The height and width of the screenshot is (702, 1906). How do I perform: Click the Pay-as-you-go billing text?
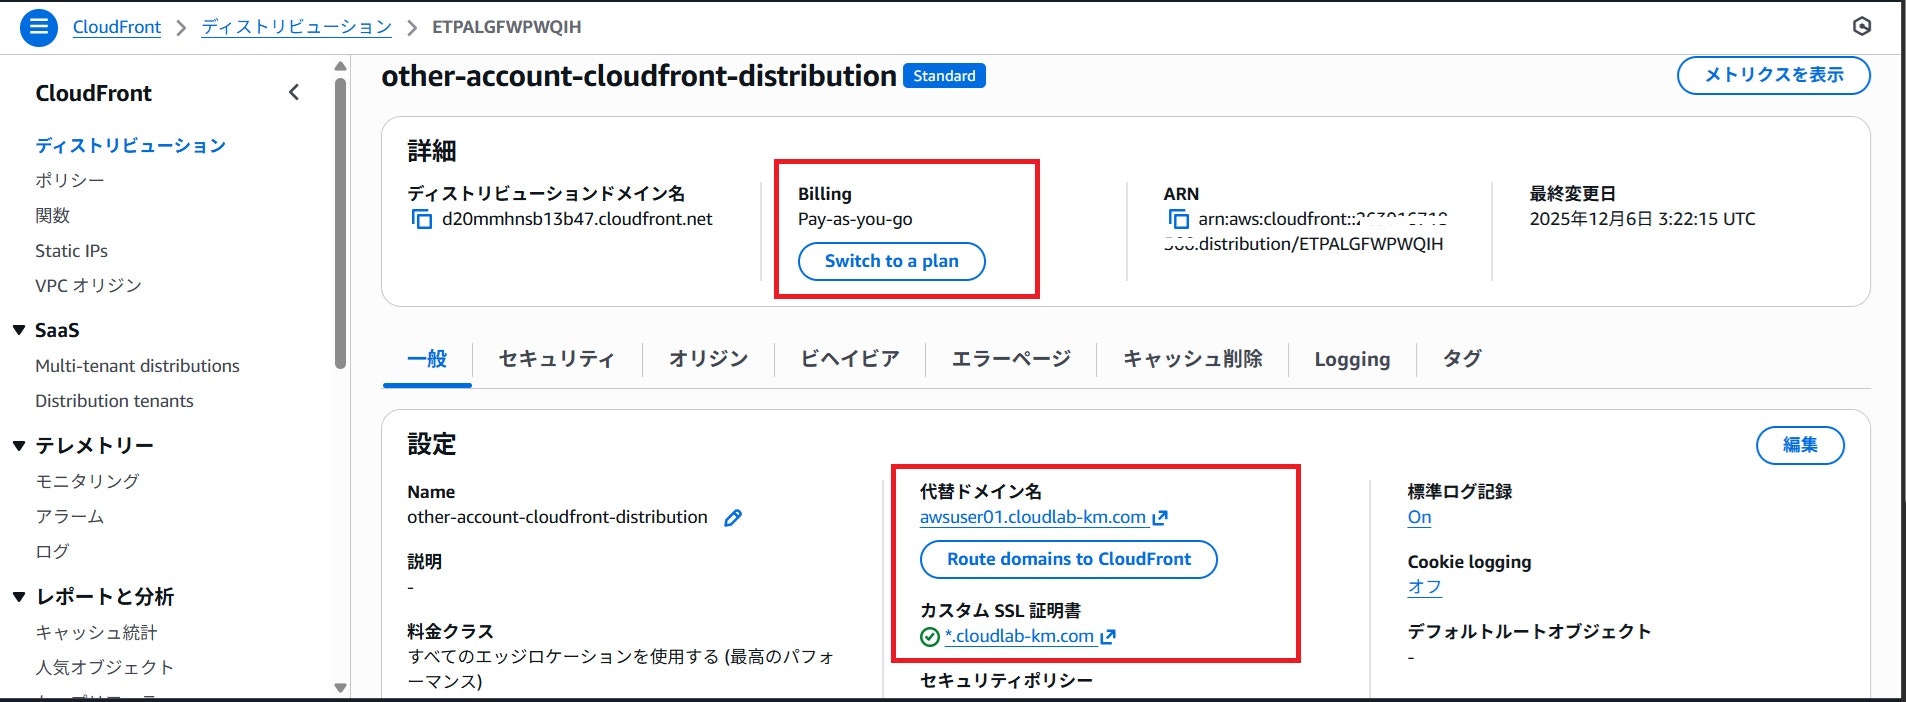click(855, 219)
